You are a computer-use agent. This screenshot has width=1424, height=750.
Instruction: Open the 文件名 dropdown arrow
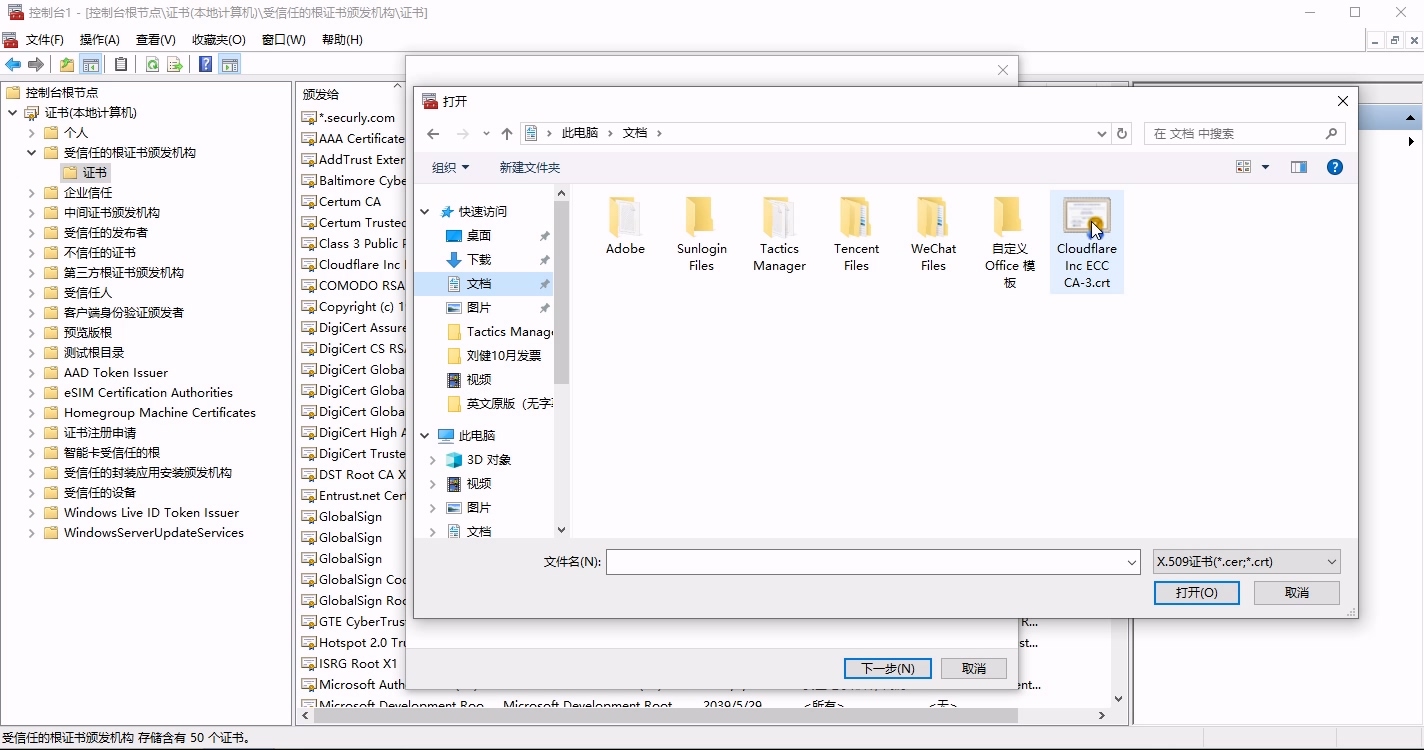coord(1132,563)
